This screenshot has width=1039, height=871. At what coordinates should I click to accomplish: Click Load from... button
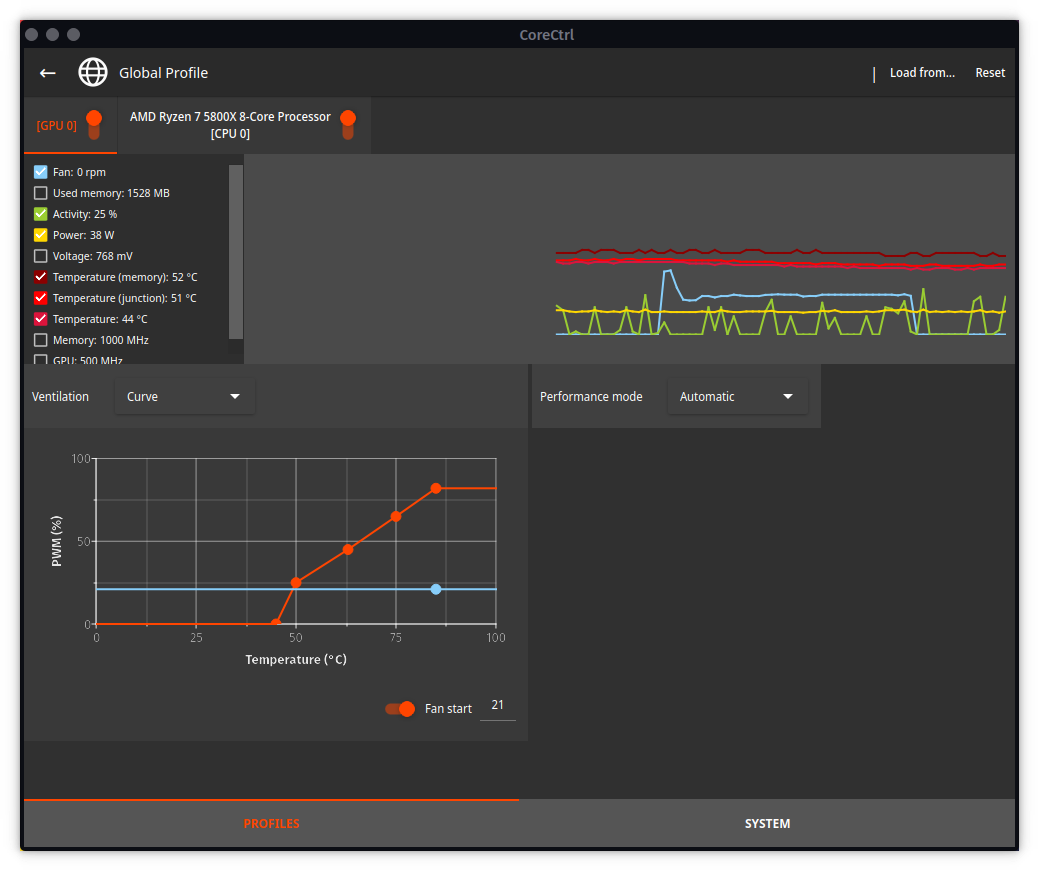tap(922, 73)
